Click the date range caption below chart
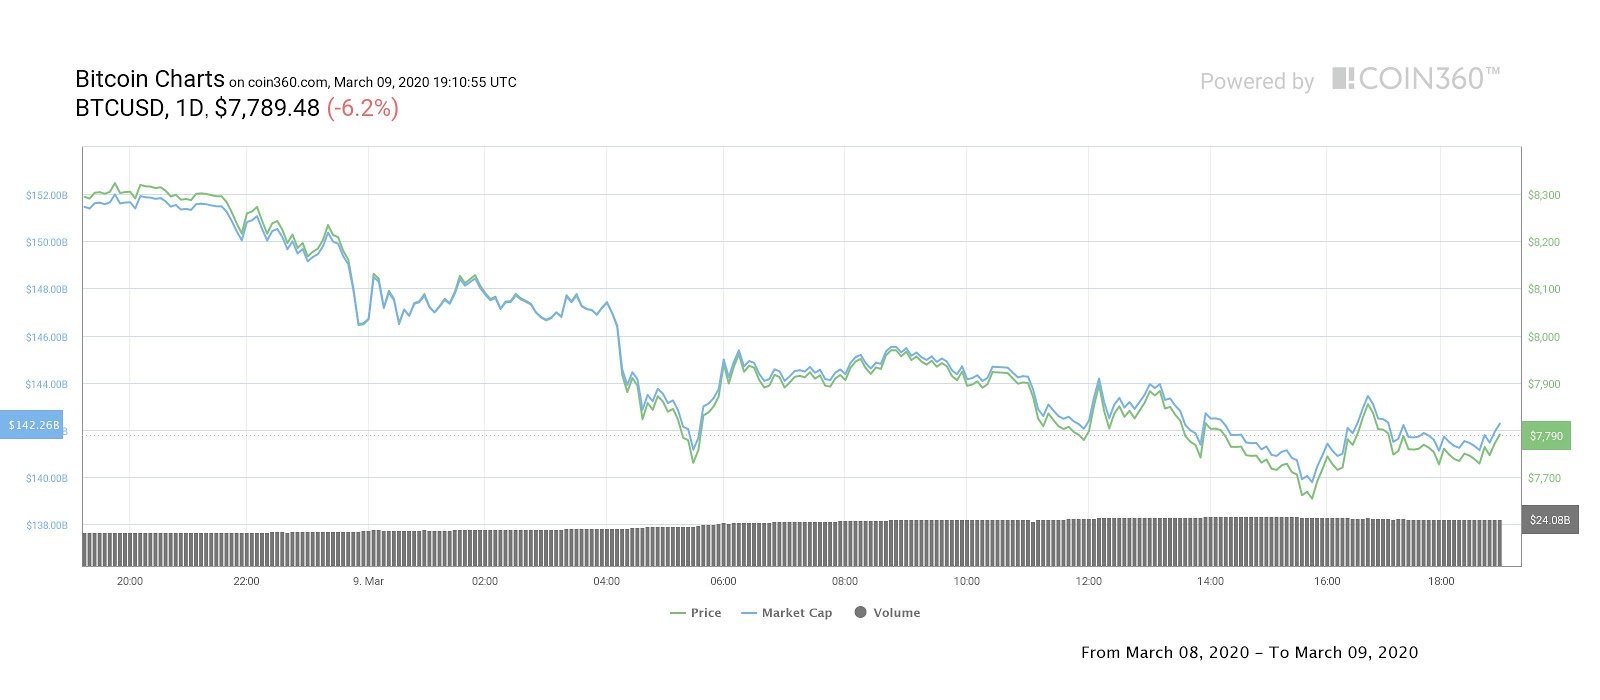Image resolution: width=1600 pixels, height=700 pixels. click(1249, 652)
